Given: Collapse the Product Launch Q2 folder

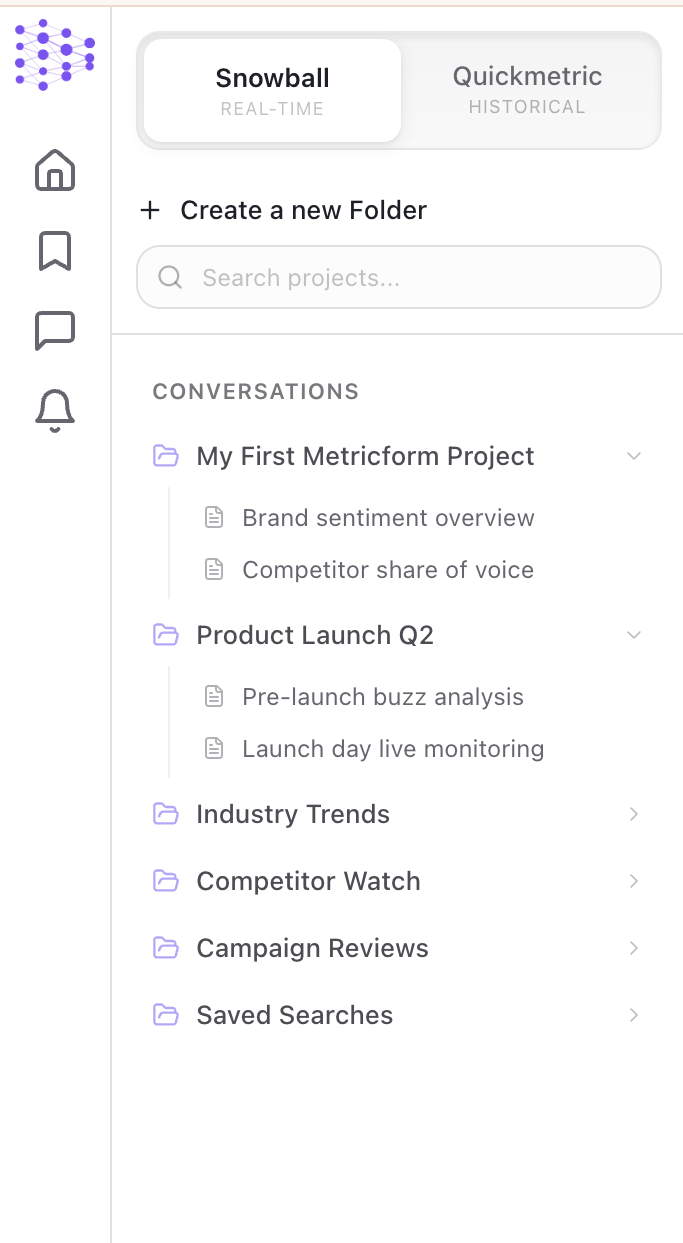Looking at the screenshot, I should click(634, 635).
